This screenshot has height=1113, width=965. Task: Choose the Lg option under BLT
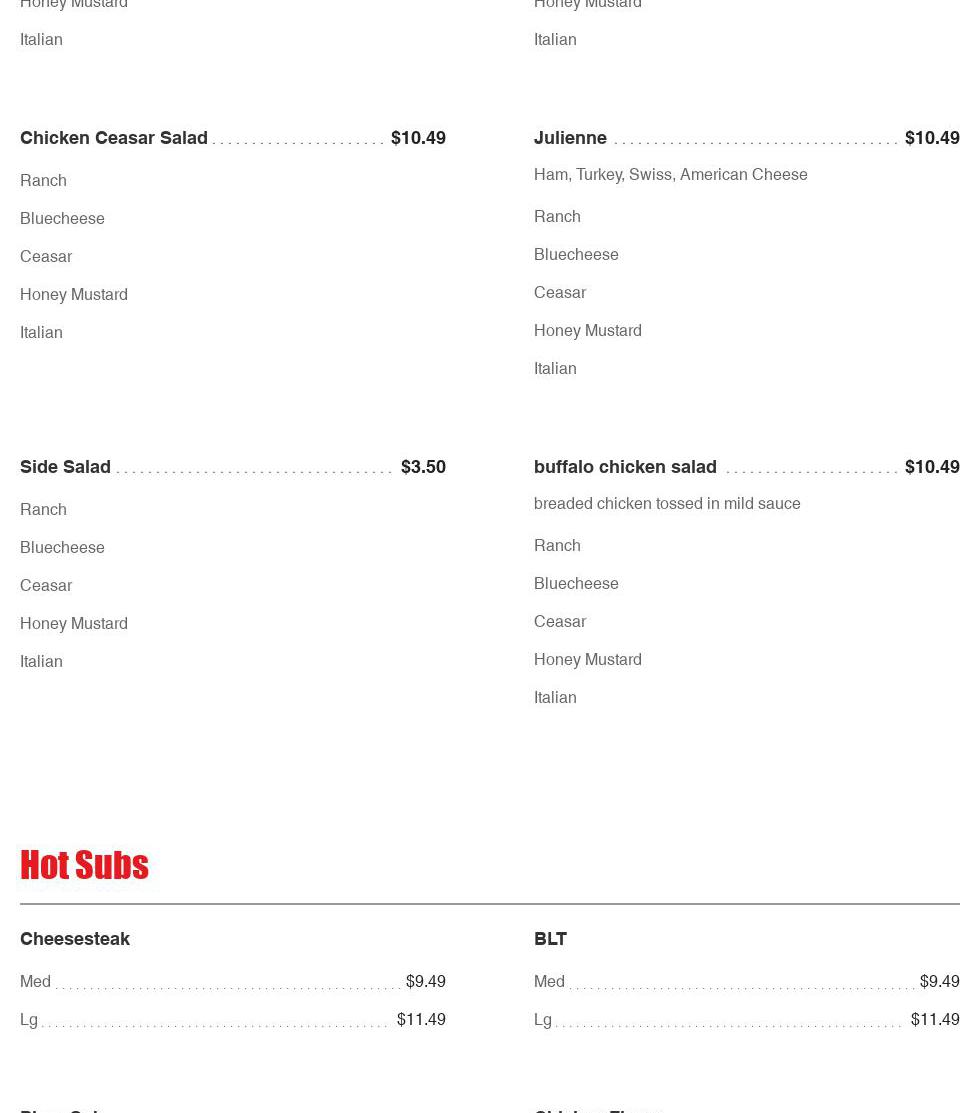tap(747, 1019)
